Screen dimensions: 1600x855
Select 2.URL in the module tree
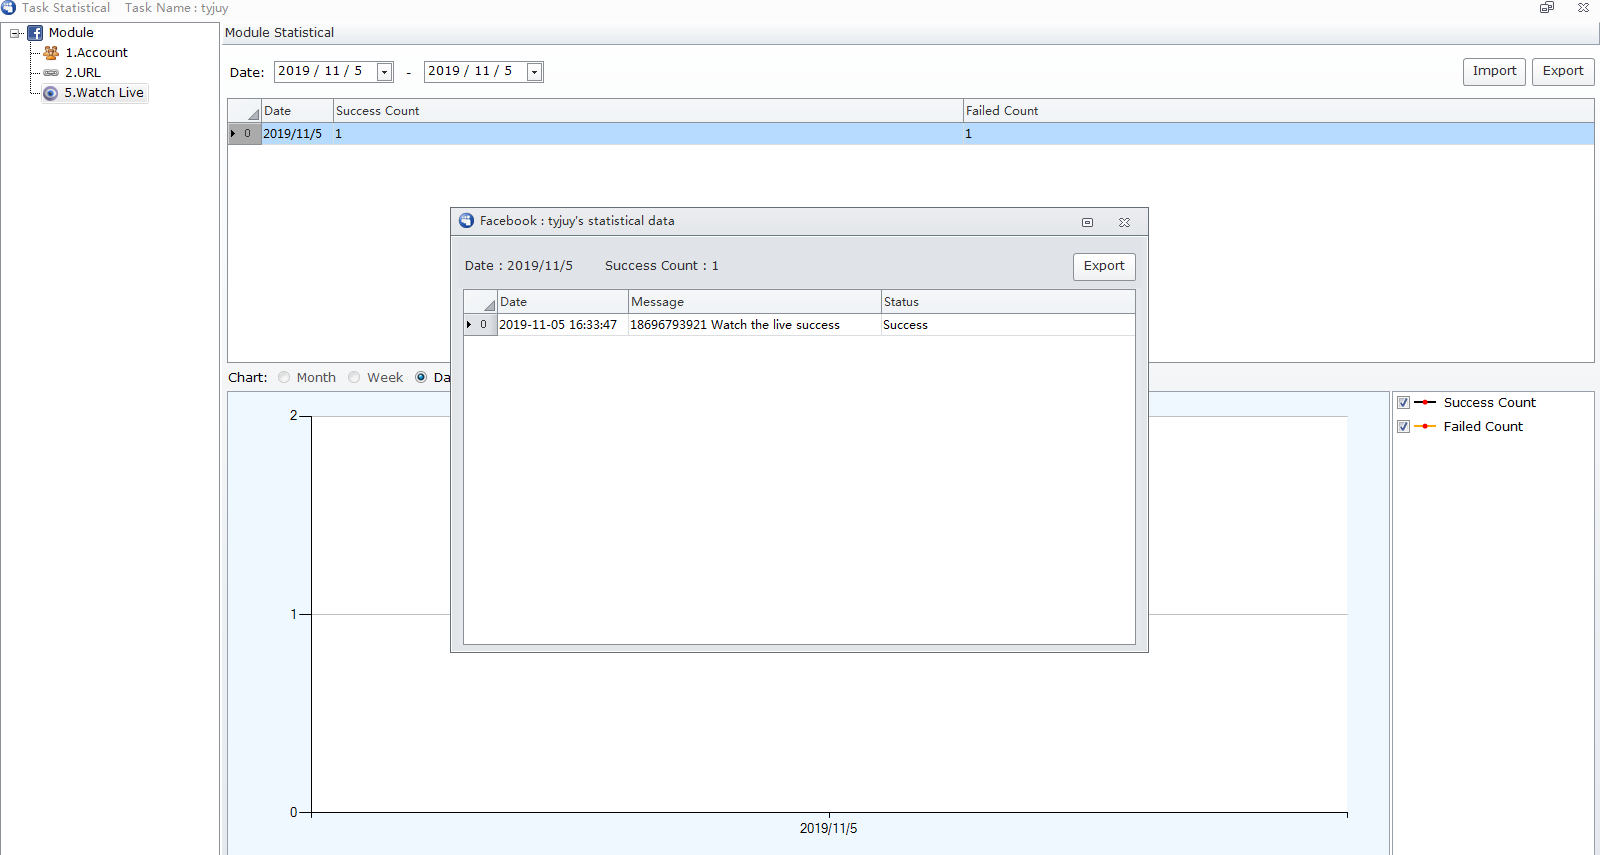[83, 73]
